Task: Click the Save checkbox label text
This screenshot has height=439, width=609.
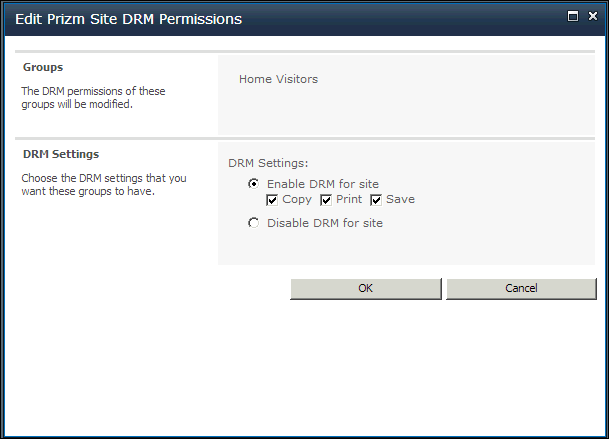Action: [400, 199]
